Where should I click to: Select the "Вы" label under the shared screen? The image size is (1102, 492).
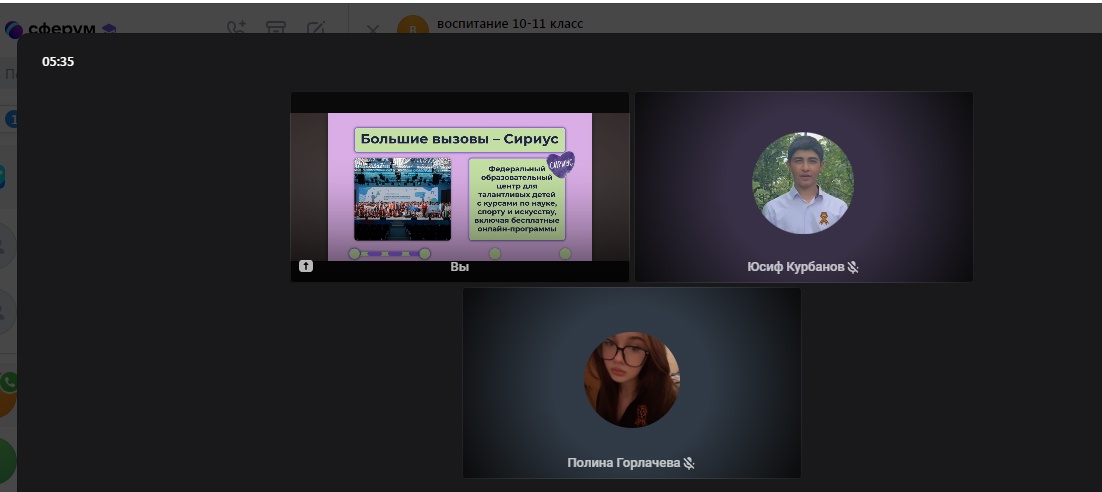(460, 267)
